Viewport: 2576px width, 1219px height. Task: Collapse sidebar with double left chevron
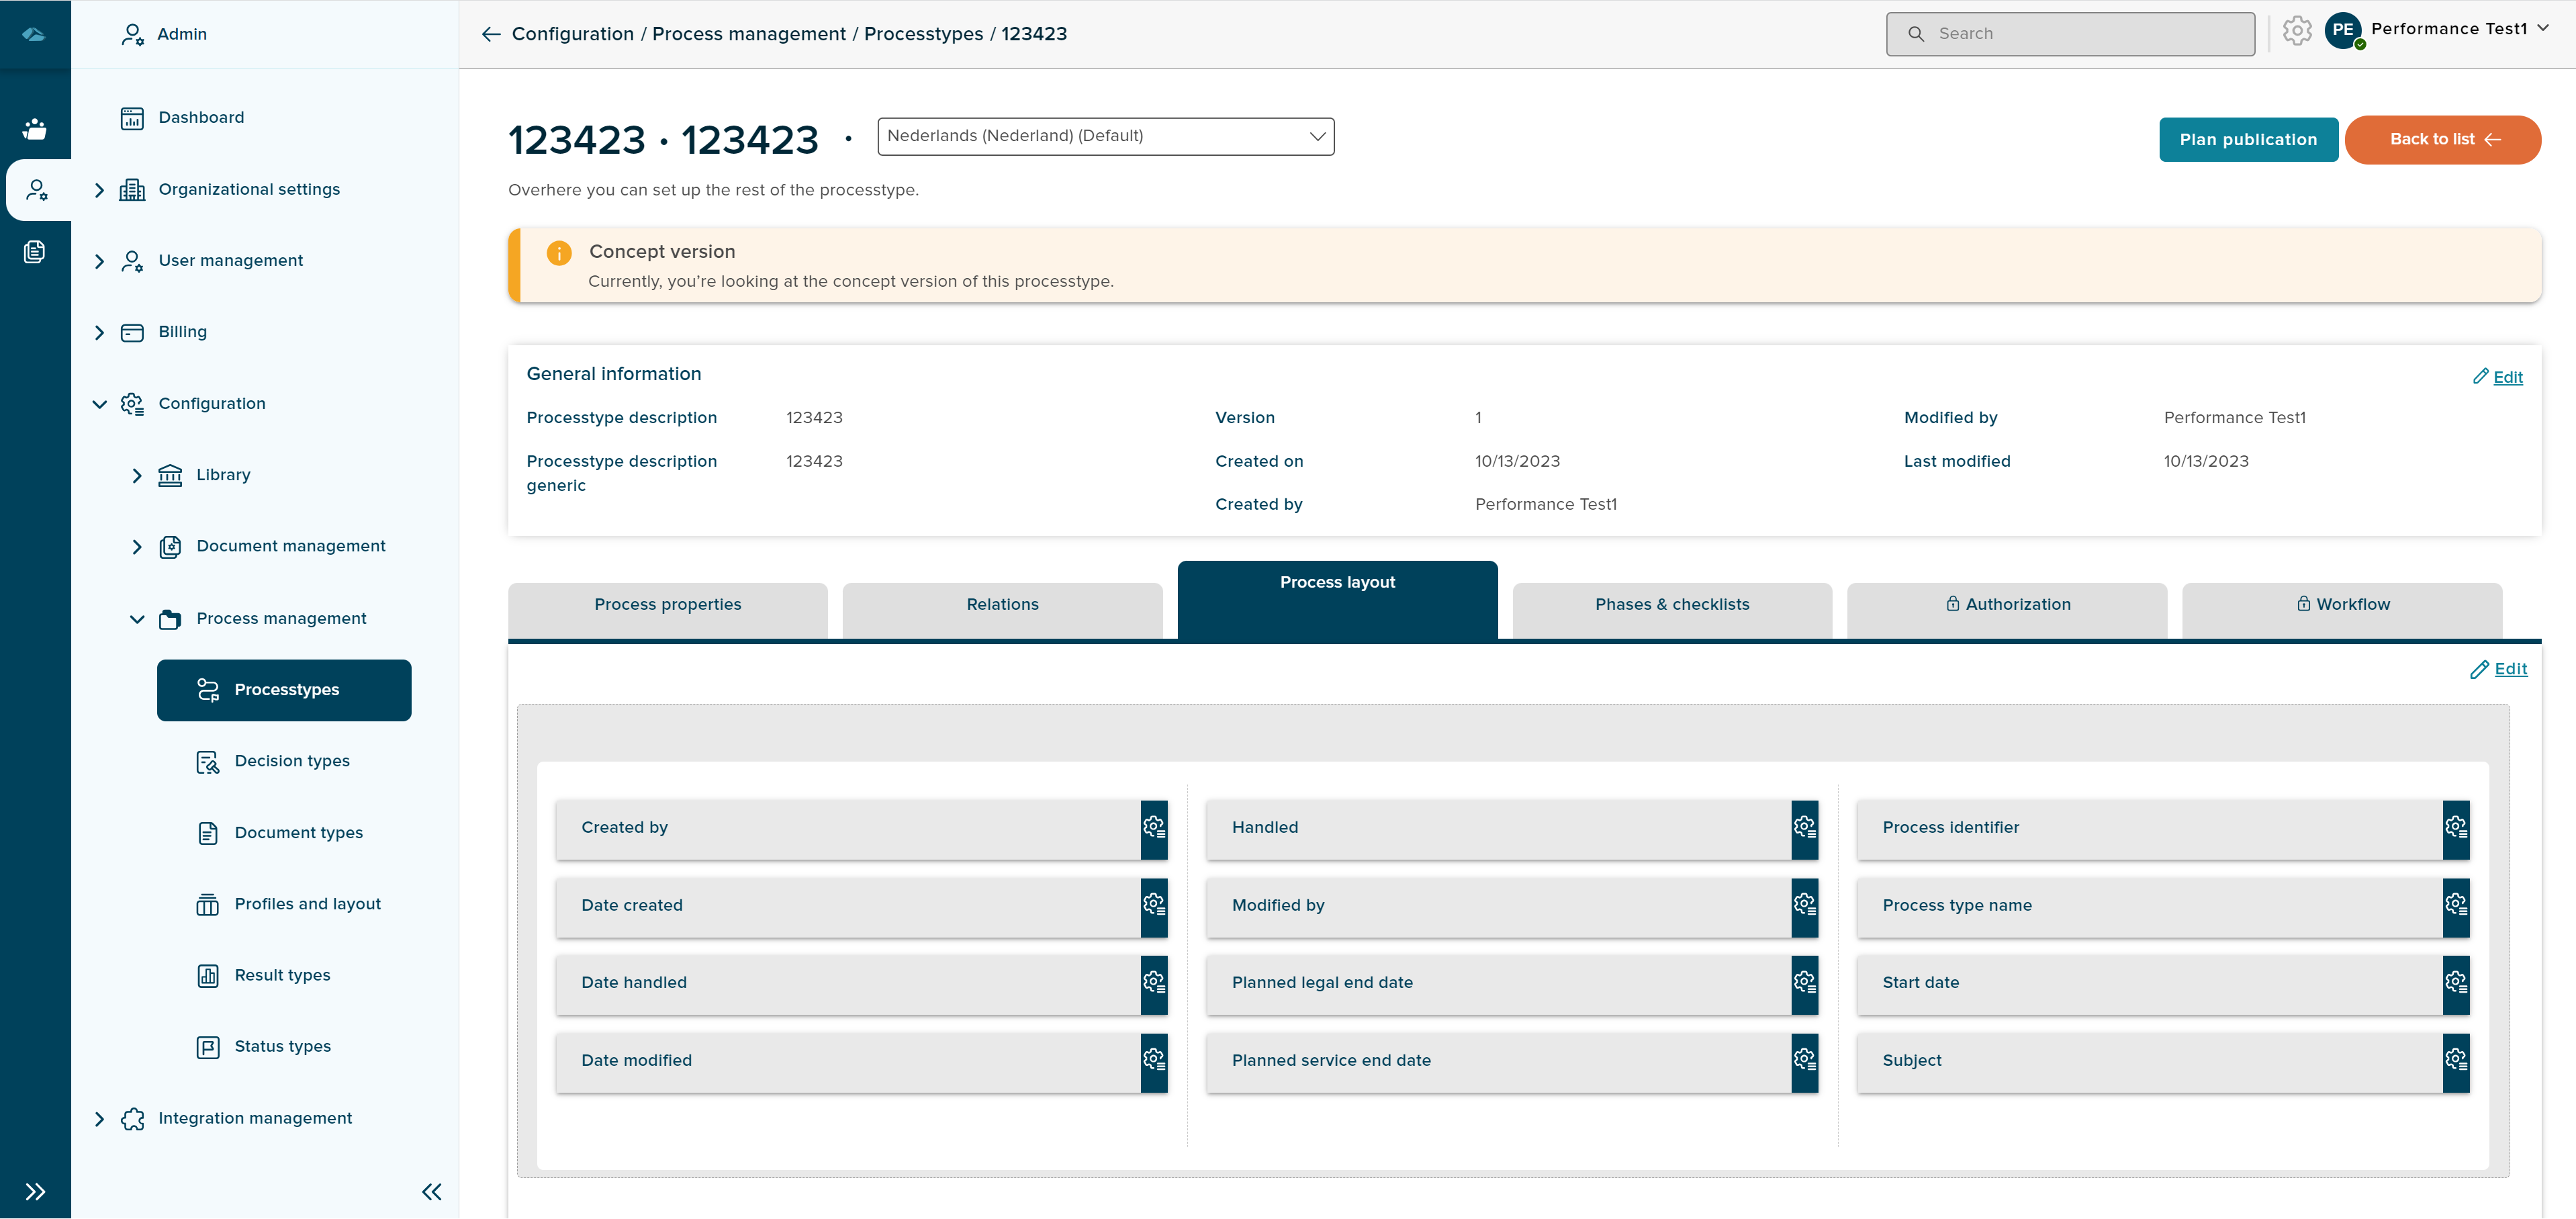(x=431, y=1191)
